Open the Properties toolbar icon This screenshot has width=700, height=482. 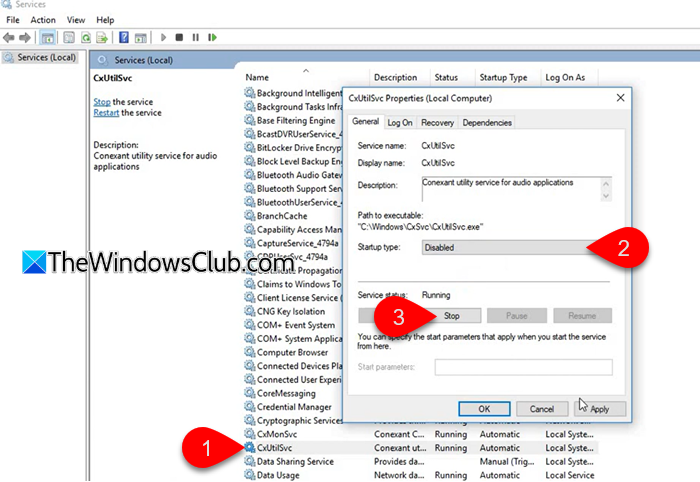(69, 37)
